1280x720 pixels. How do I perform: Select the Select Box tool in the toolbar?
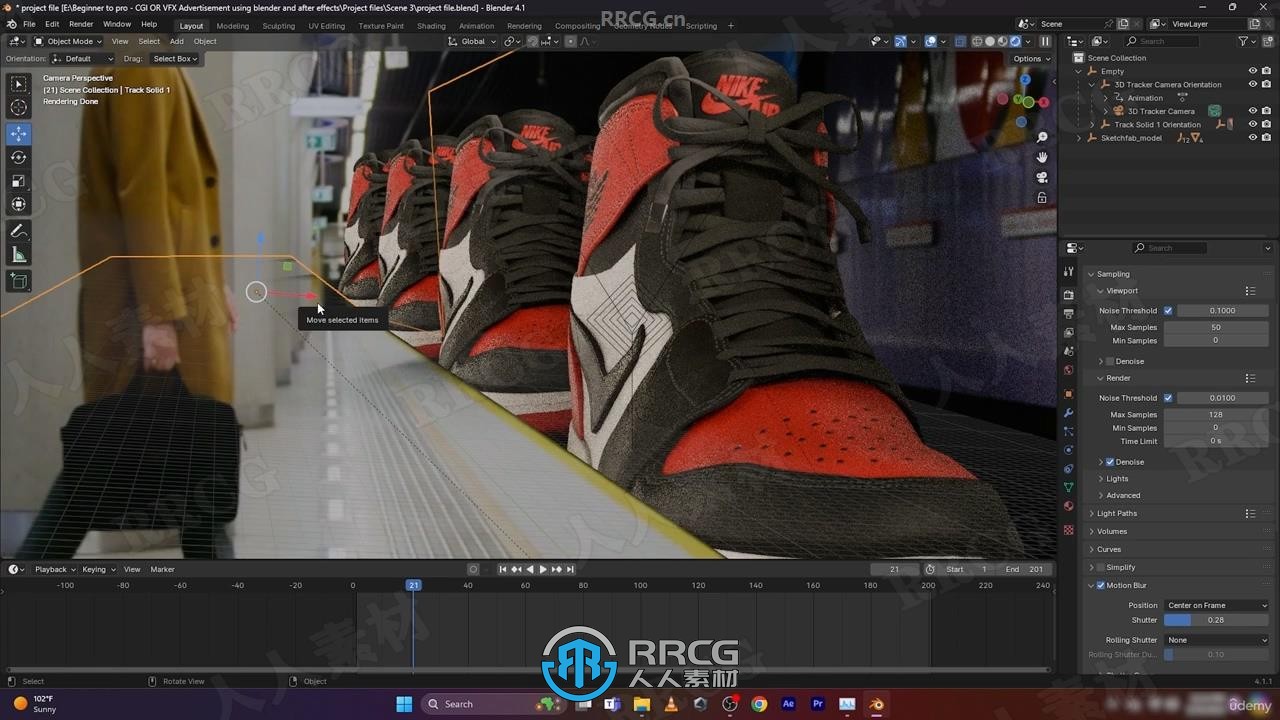pyautogui.click(x=19, y=84)
